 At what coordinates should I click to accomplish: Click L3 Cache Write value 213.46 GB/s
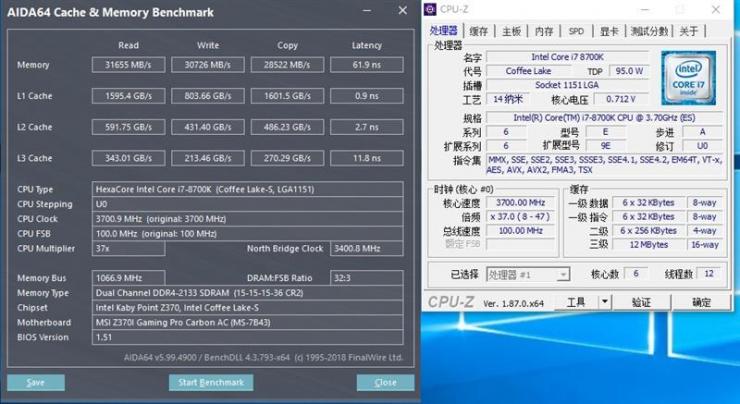(208, 158)
